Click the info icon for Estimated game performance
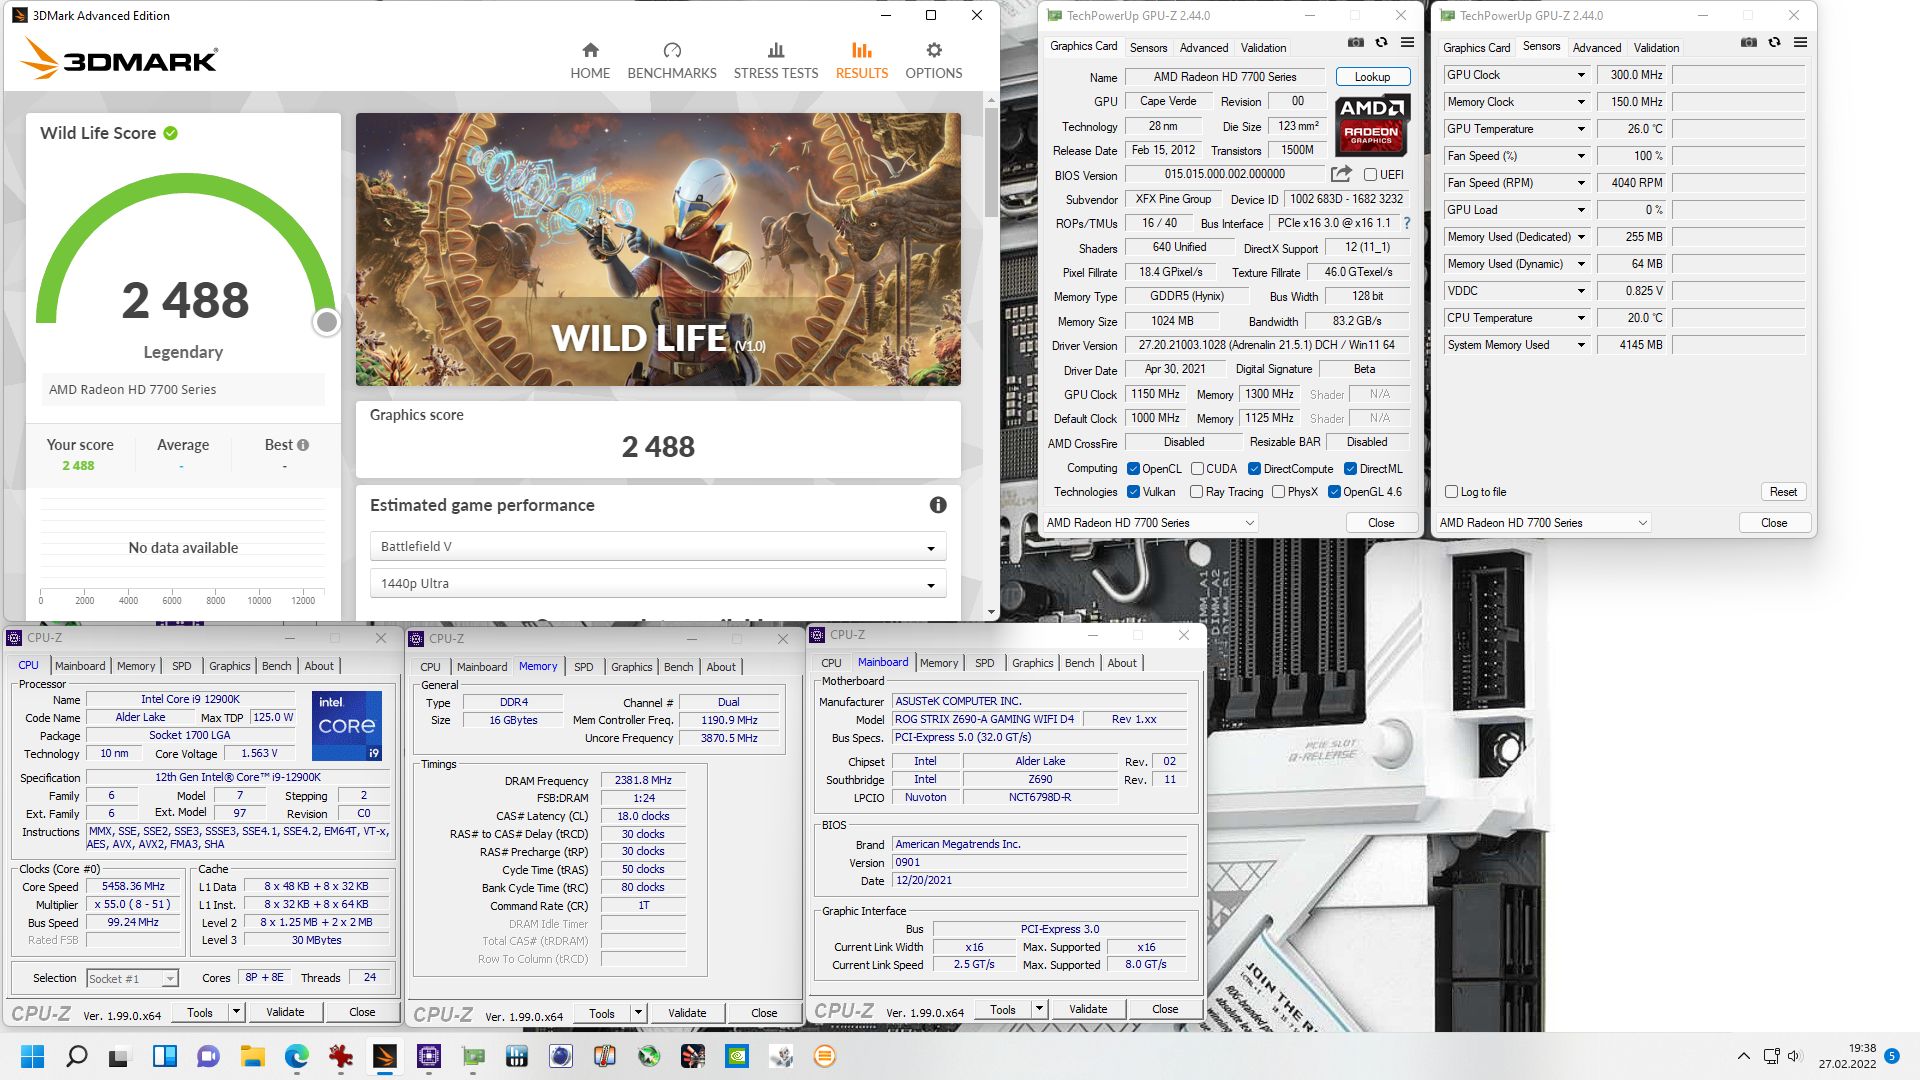Viewport: 1920px width, 1080px height. tap(938, 505)
